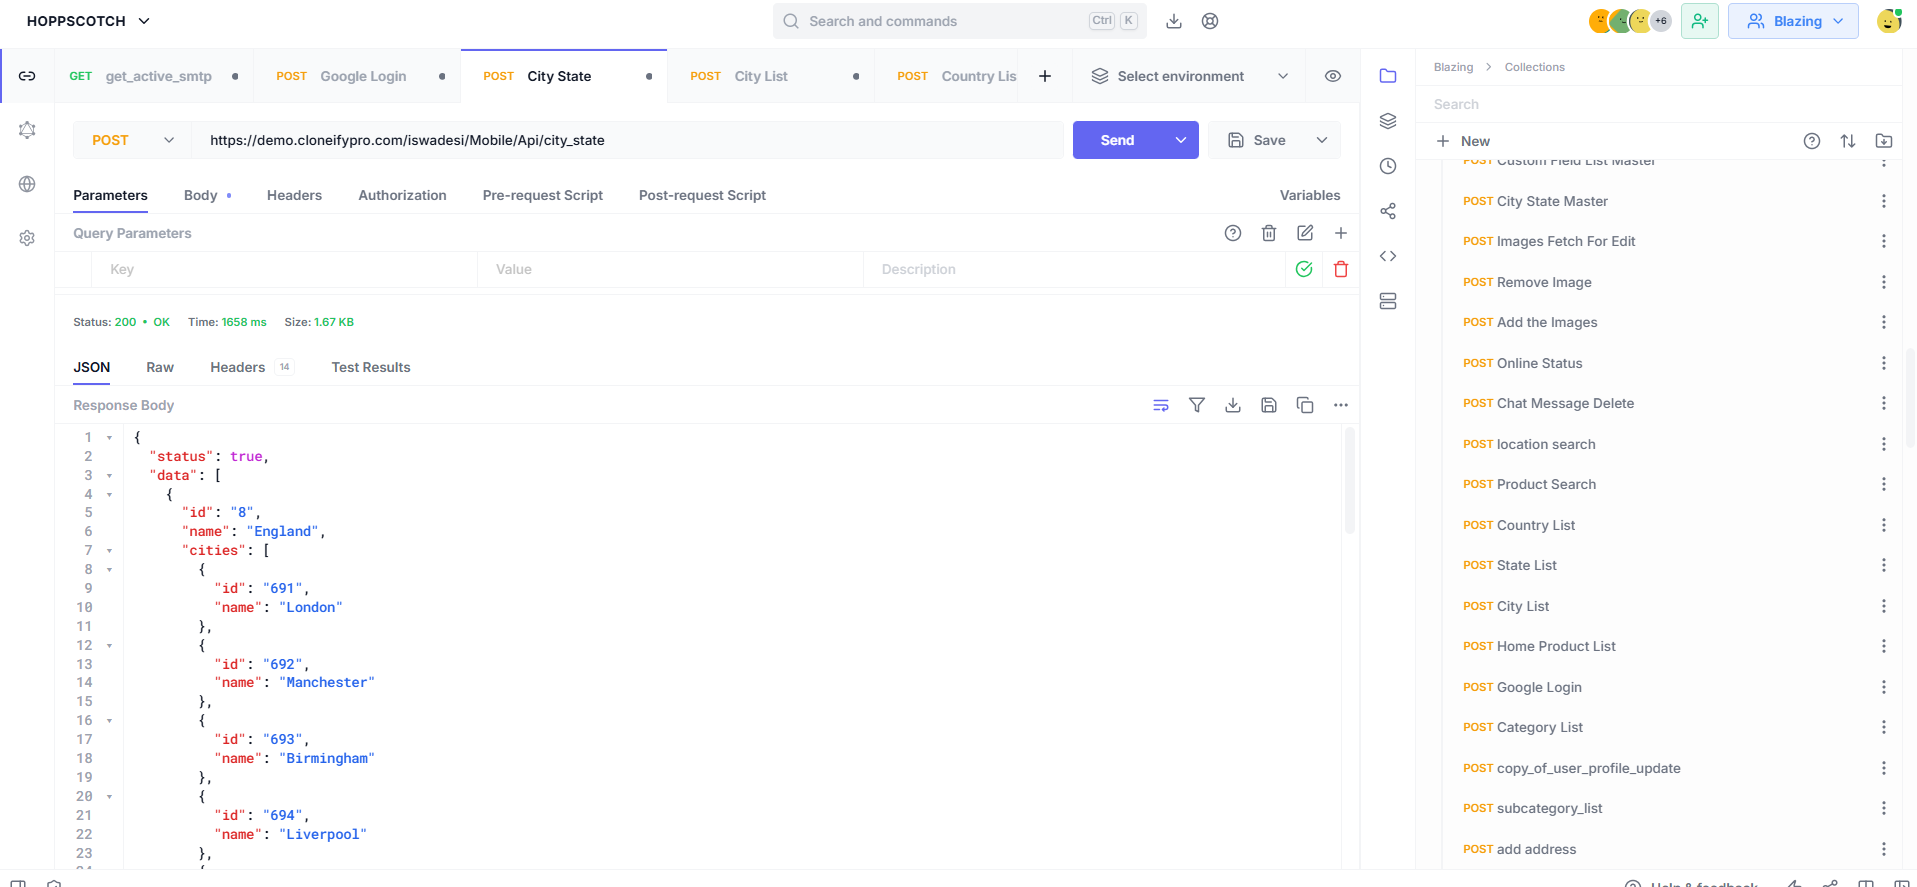Screen dimensions: 1917x887
Task: Toggle the green parameter enabled checkmark
Action: click(x=1304, y=269)
